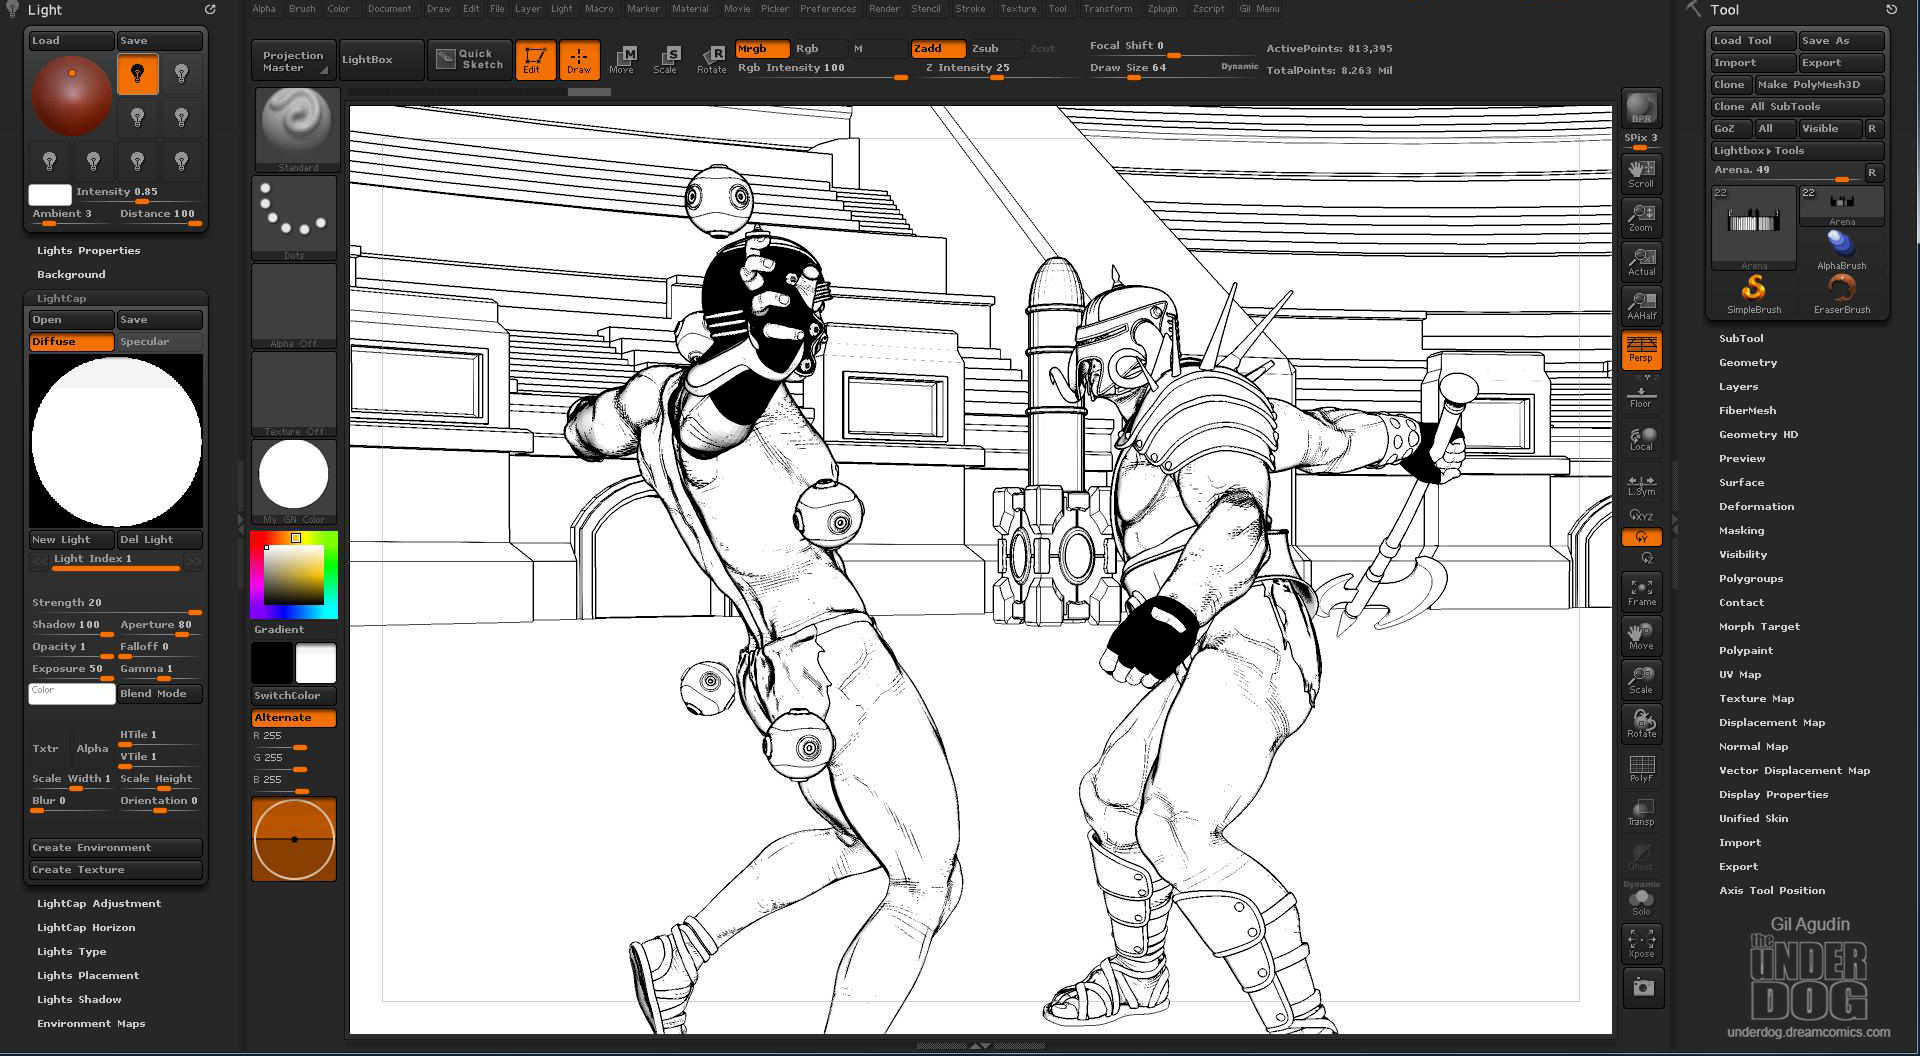
Task: Click the right-shelf Move view icon
Action: (x=1641, y=636)
